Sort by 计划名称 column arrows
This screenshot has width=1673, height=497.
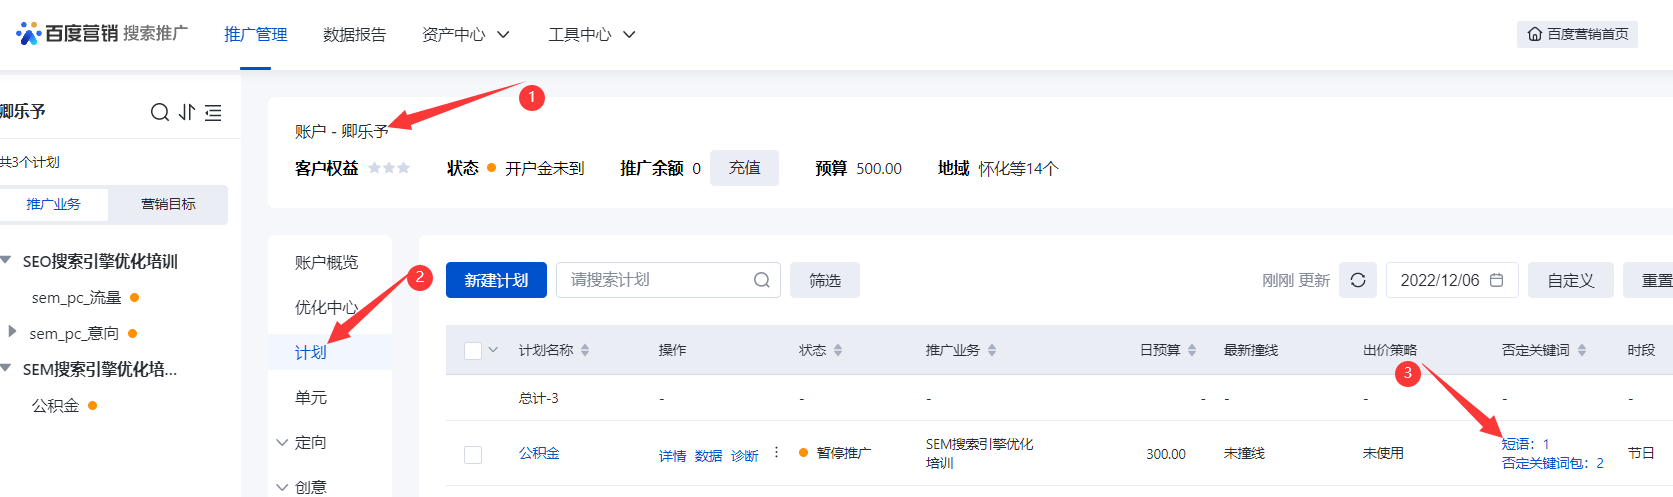pos(585,350)
